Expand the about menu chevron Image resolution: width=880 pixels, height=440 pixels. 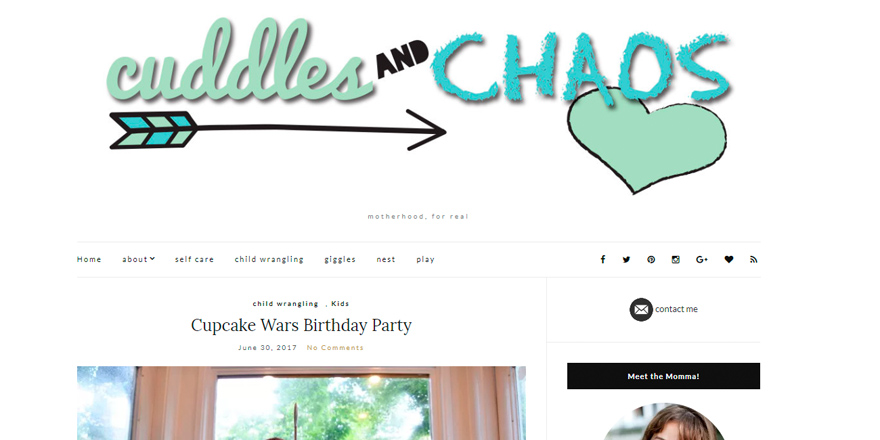(152, 259)
